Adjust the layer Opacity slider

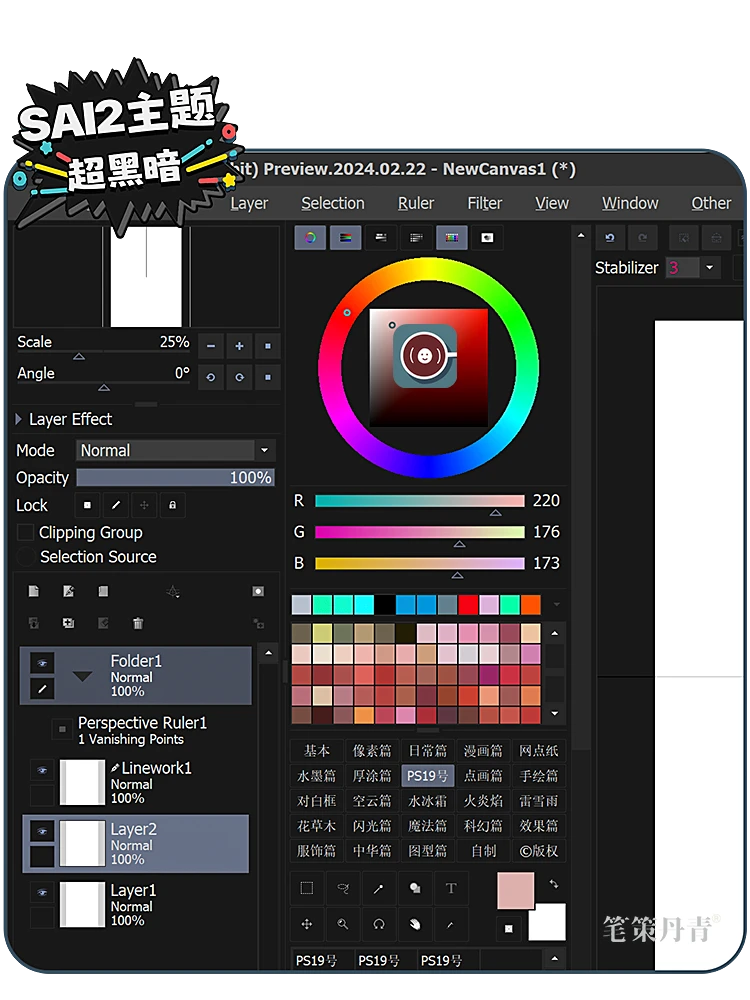175,478
